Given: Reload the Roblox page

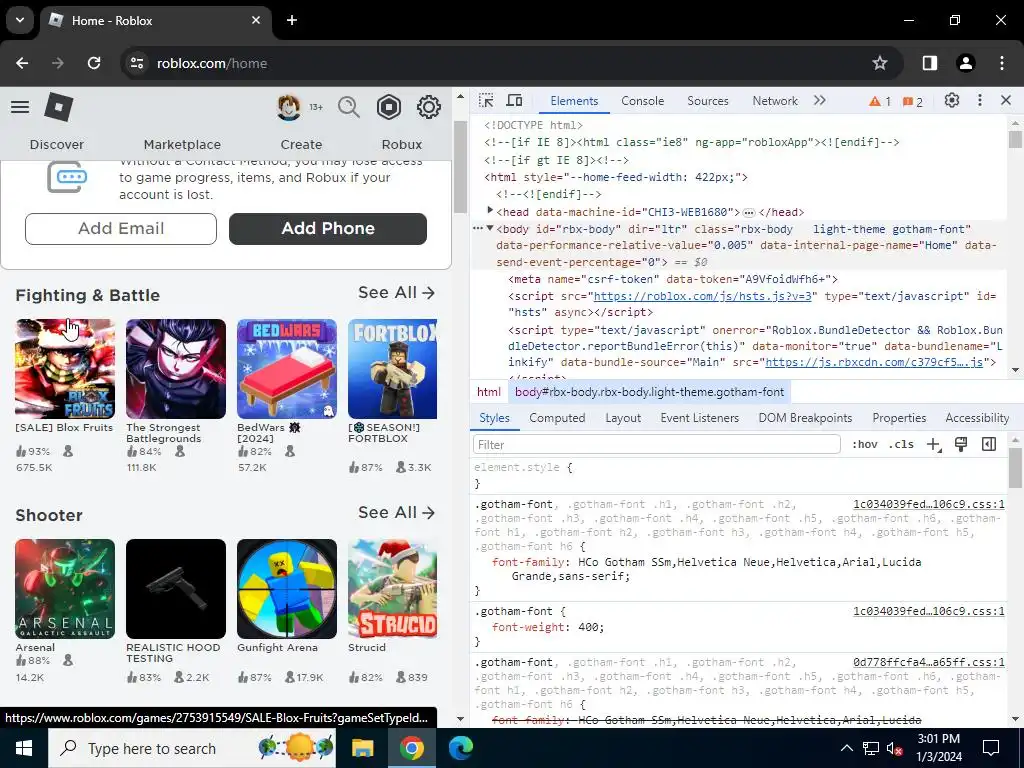Looking at the screenshot, I should click(94, 63).
